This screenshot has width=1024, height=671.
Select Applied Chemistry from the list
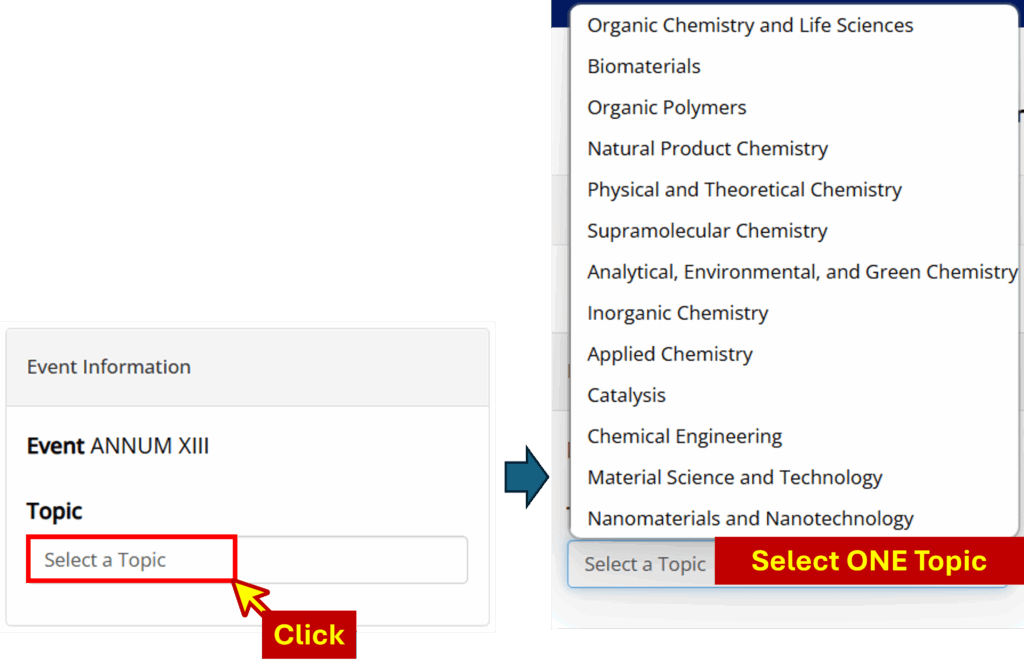[670, 354]
